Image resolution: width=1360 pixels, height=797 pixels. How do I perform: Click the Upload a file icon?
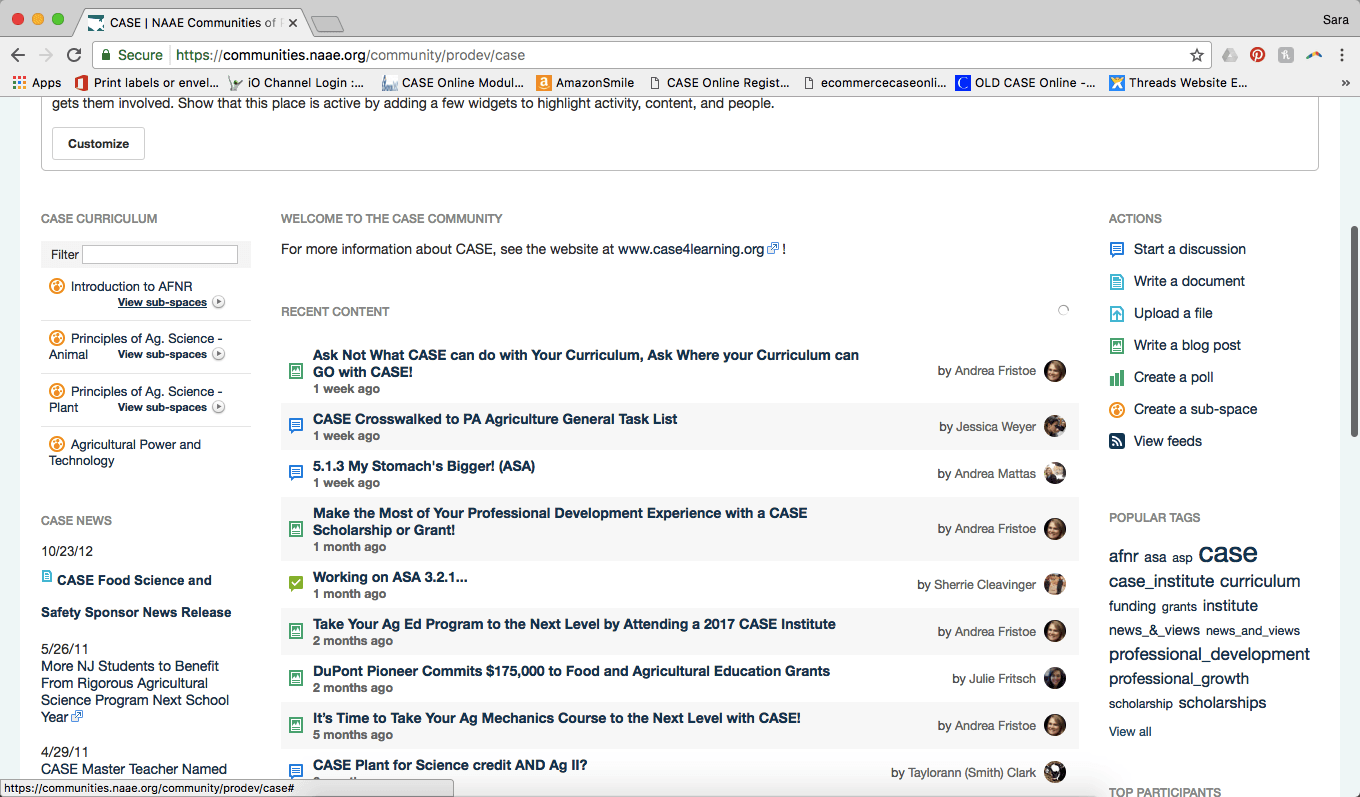[1117, 313]
